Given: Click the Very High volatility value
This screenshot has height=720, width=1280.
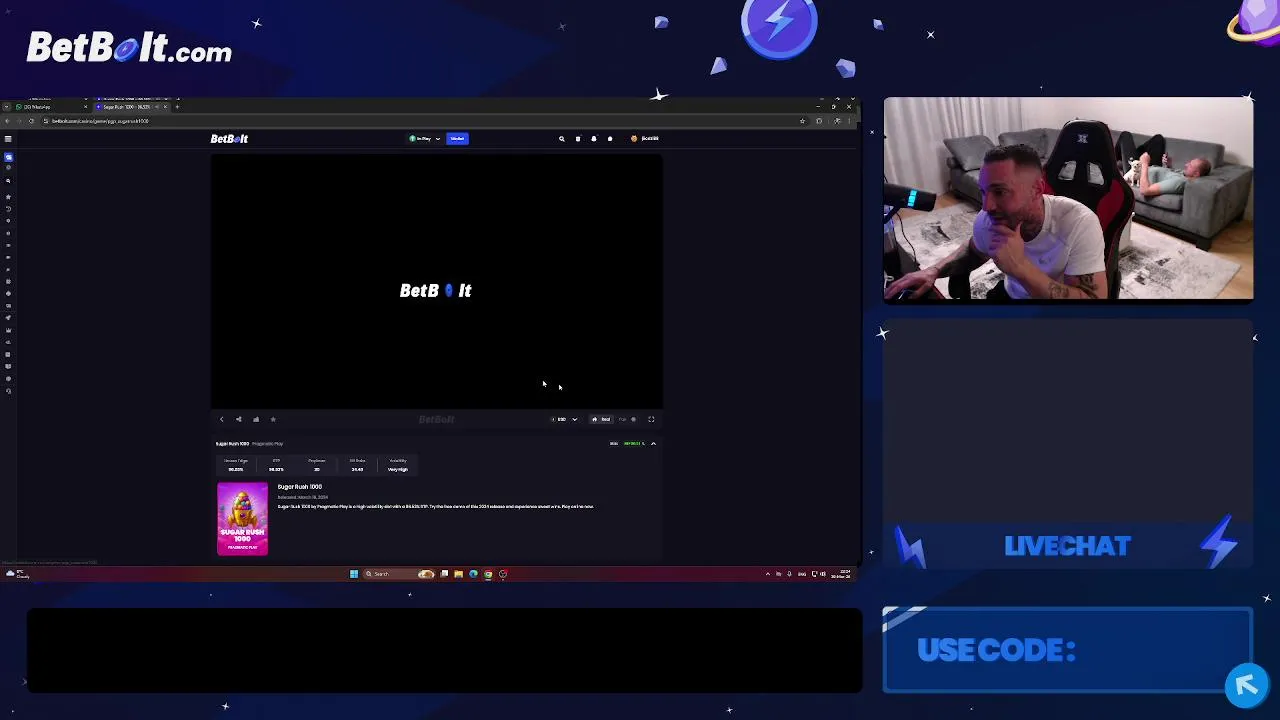Looking at the screenshot, I should (398, 469).
